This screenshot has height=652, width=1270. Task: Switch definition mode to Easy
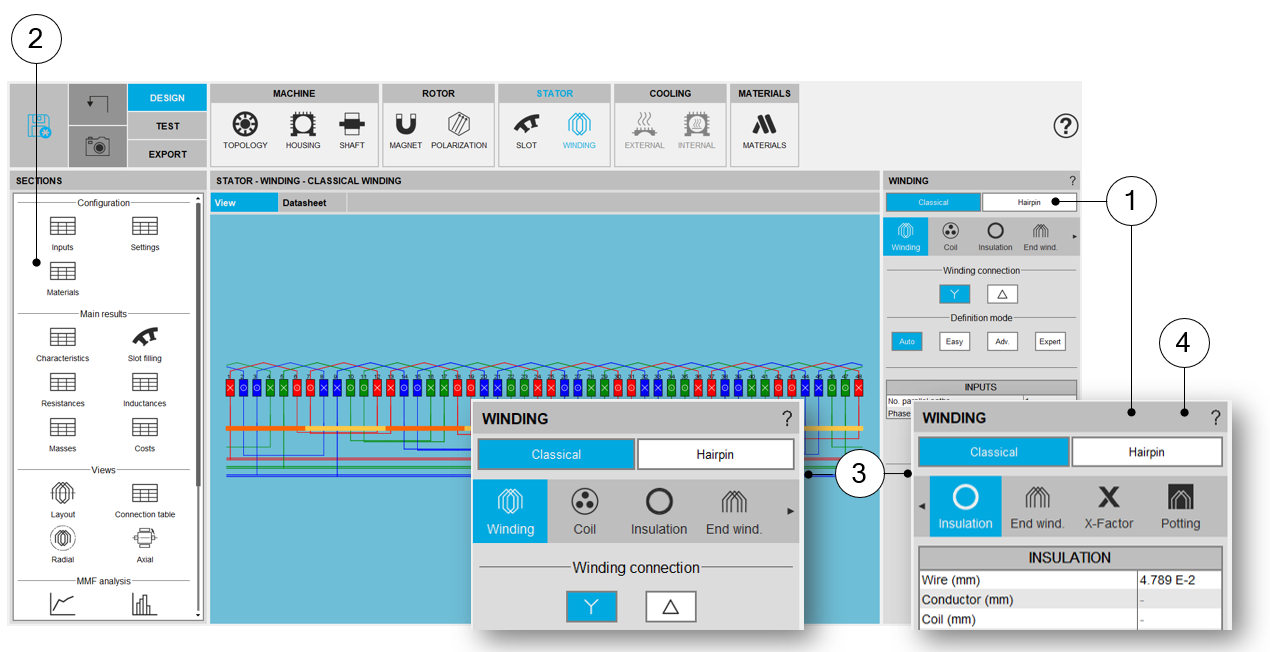[x=954, y=341]
